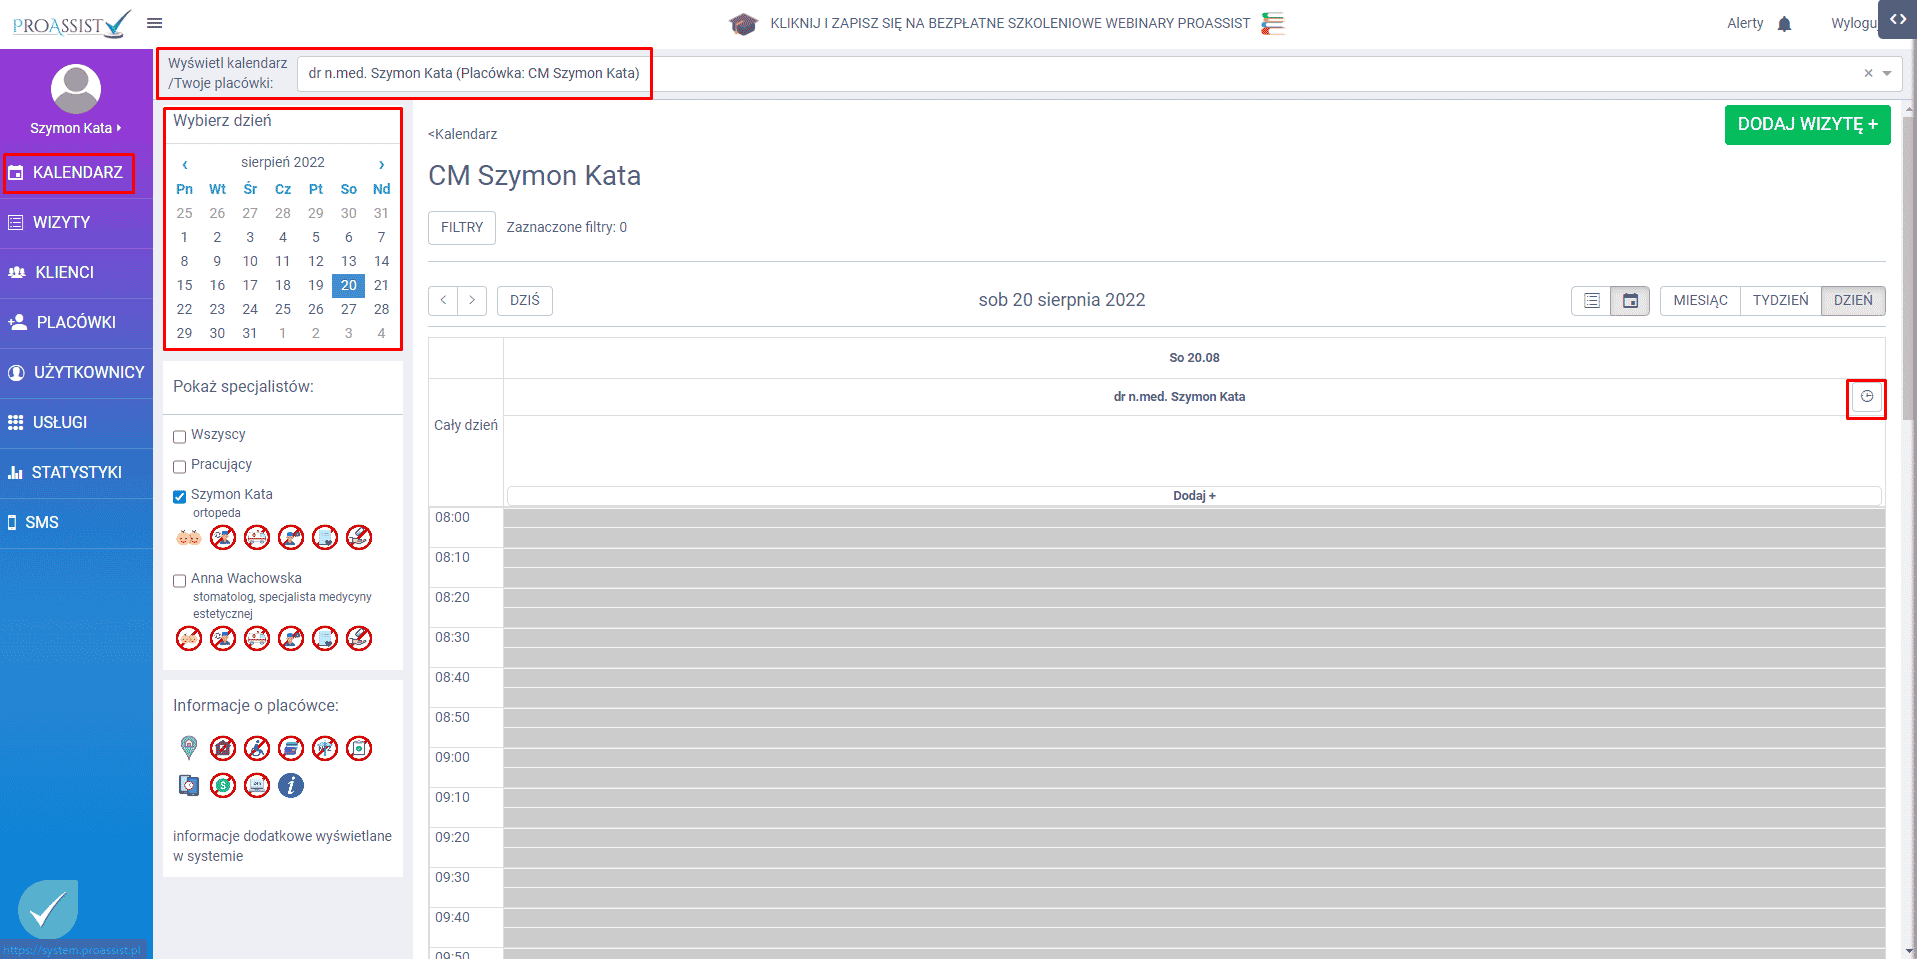Click the crossed children icon under Anna Wachowska
The width and height of the screenshot is (1917, 959).
click(x=189, y=638)
